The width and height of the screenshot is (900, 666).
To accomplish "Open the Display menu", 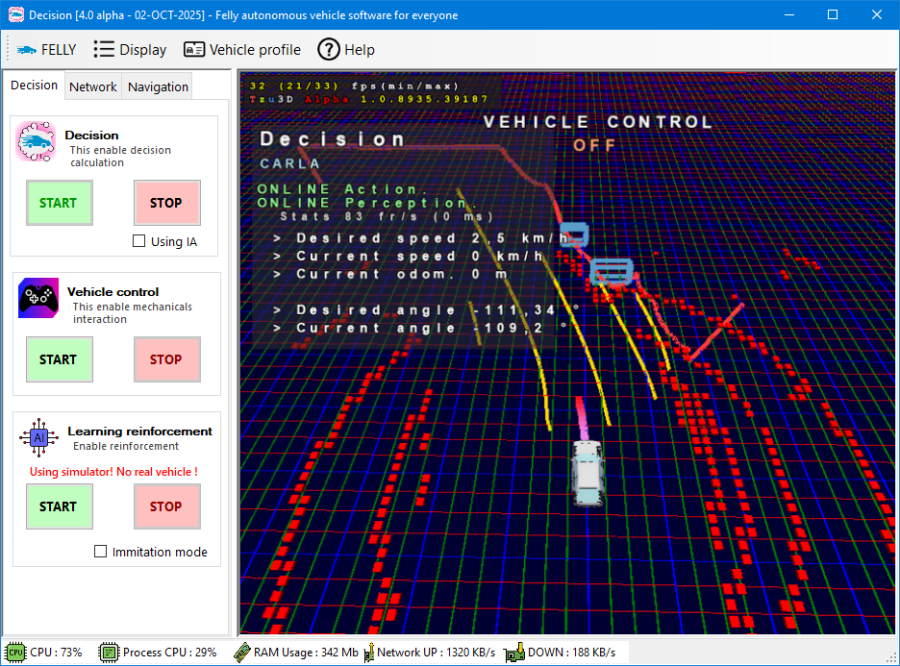I will click(130, 49).
